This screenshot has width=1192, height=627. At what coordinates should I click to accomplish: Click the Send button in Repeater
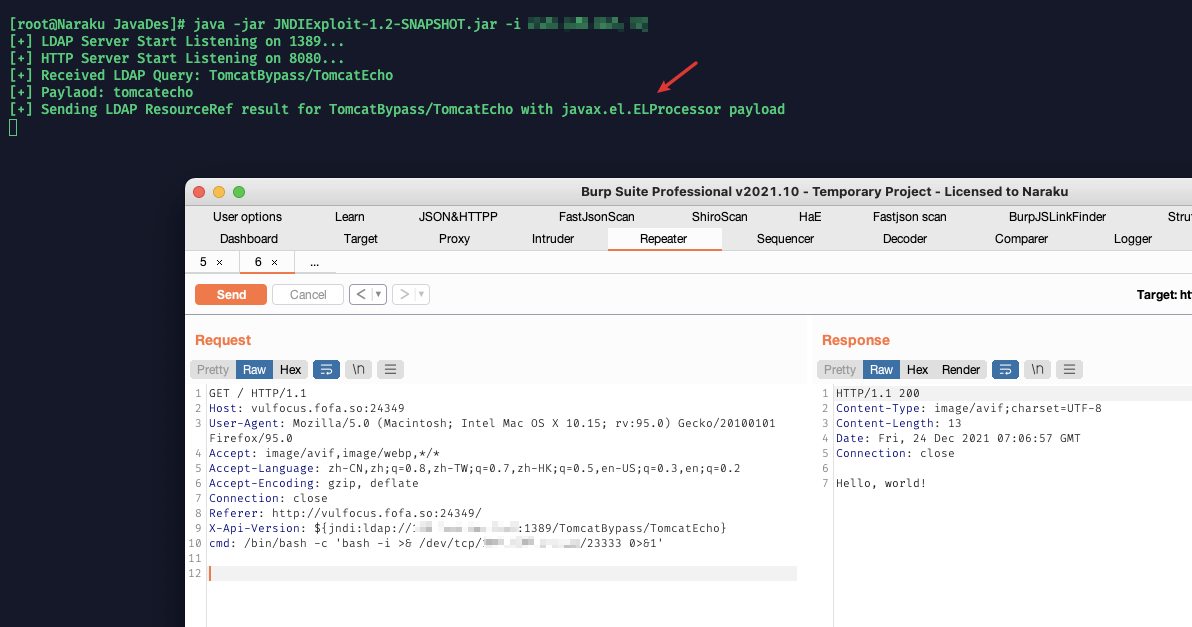tap(230, 295)
